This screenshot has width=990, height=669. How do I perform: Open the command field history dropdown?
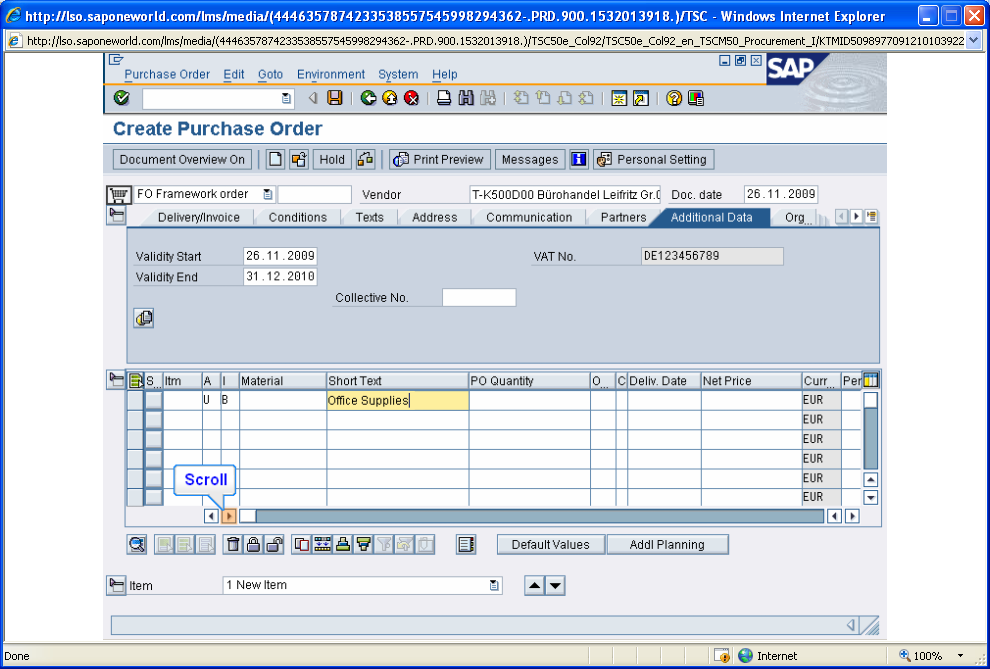[286, 98]
